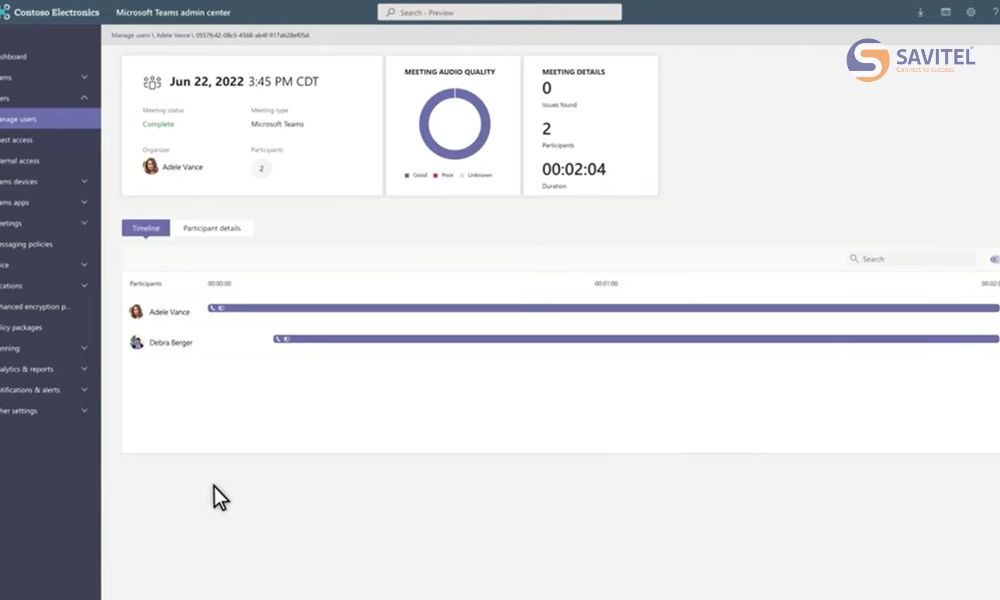Screen dimensions: 1000x600
Task: Click Adele Vance's timeline bar
Action: point(603,308)
